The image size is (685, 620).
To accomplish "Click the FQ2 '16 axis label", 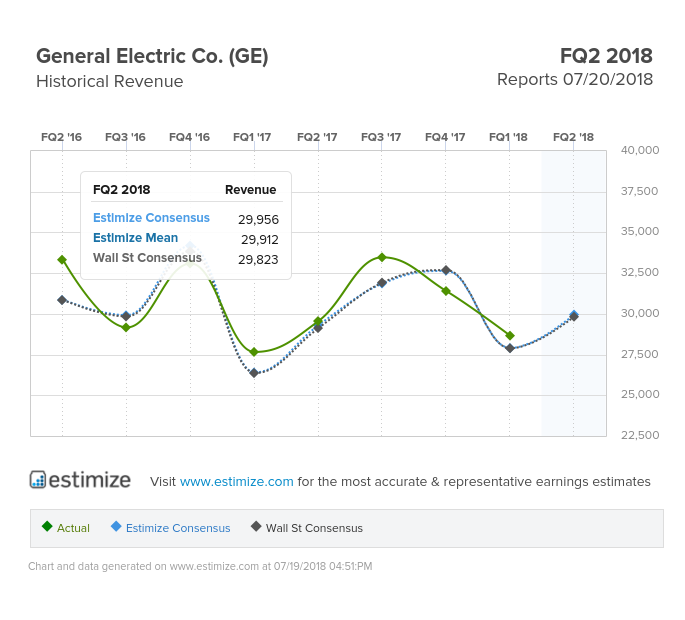I will (62, 137).
